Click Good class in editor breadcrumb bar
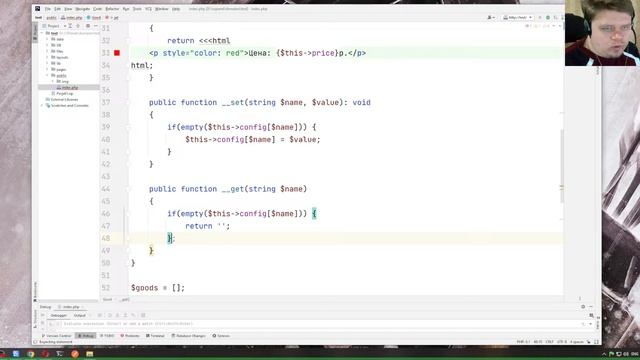The width and height of the screenshot is (640, 360). coord(107,299)
